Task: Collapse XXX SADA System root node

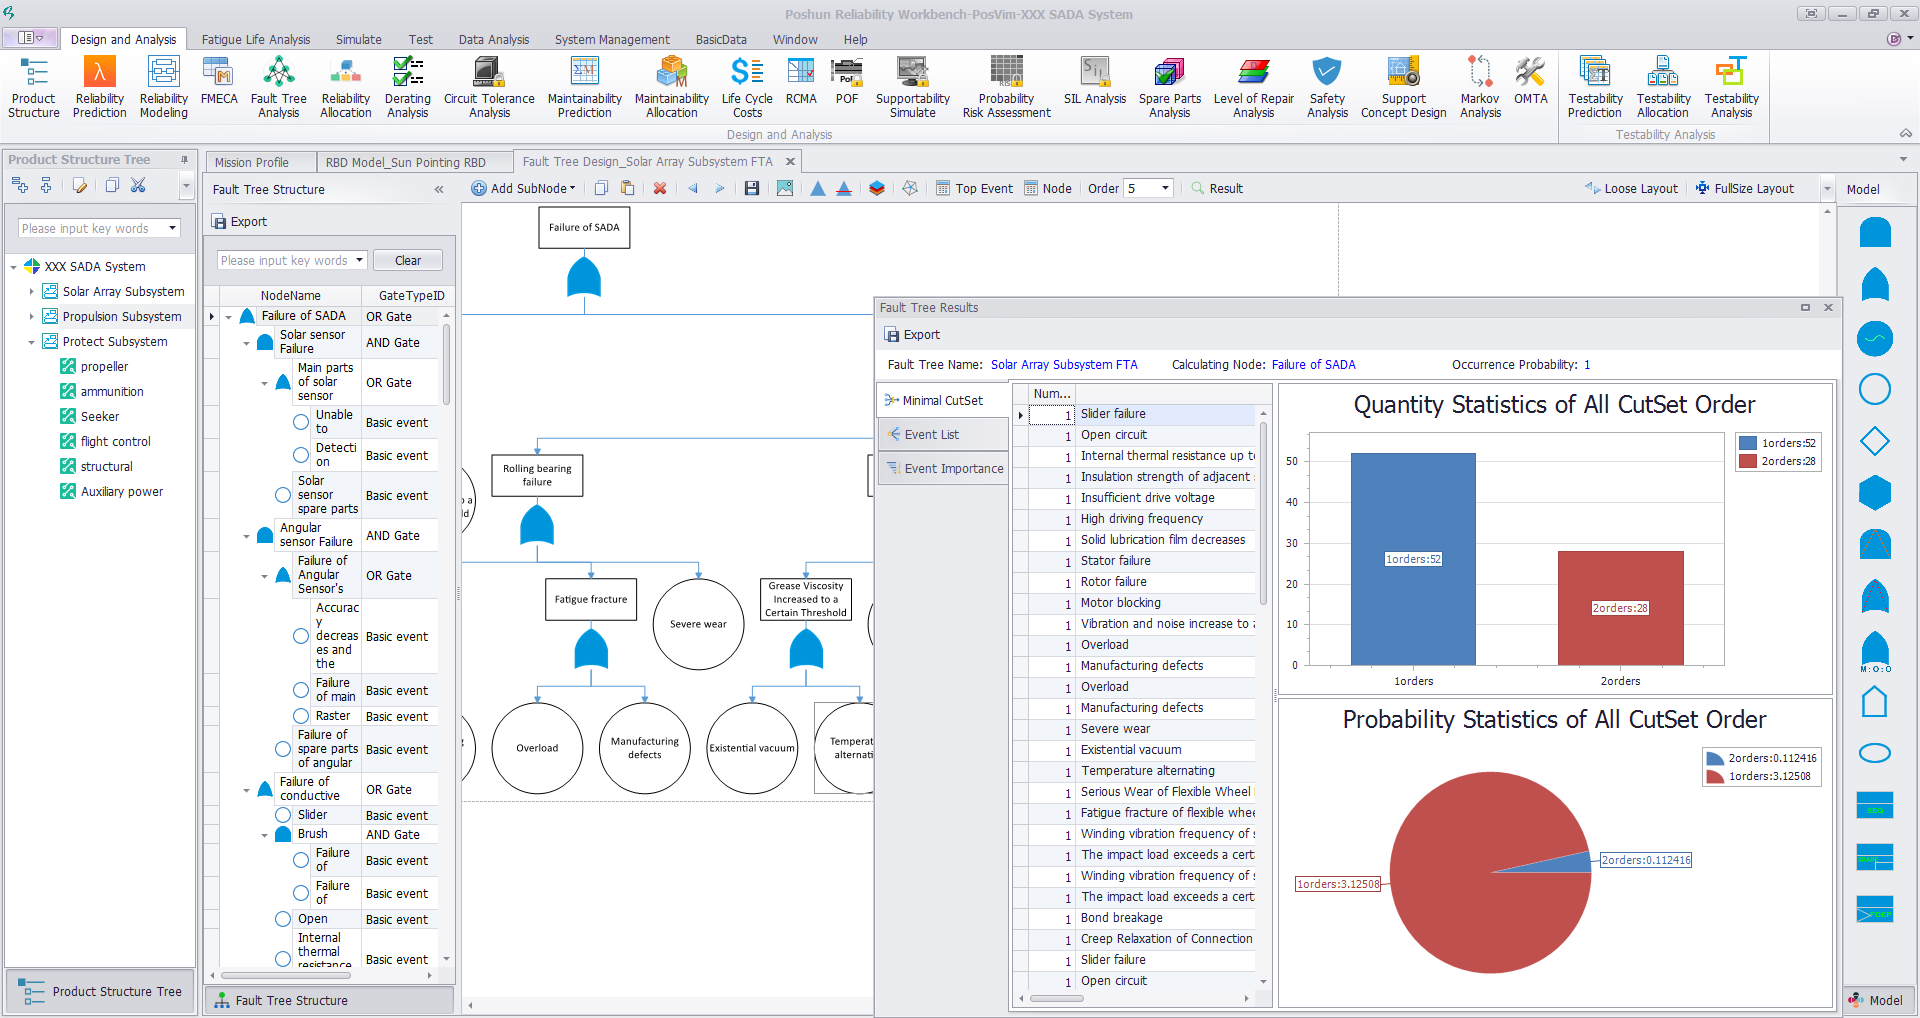Action: click(13, 267)
